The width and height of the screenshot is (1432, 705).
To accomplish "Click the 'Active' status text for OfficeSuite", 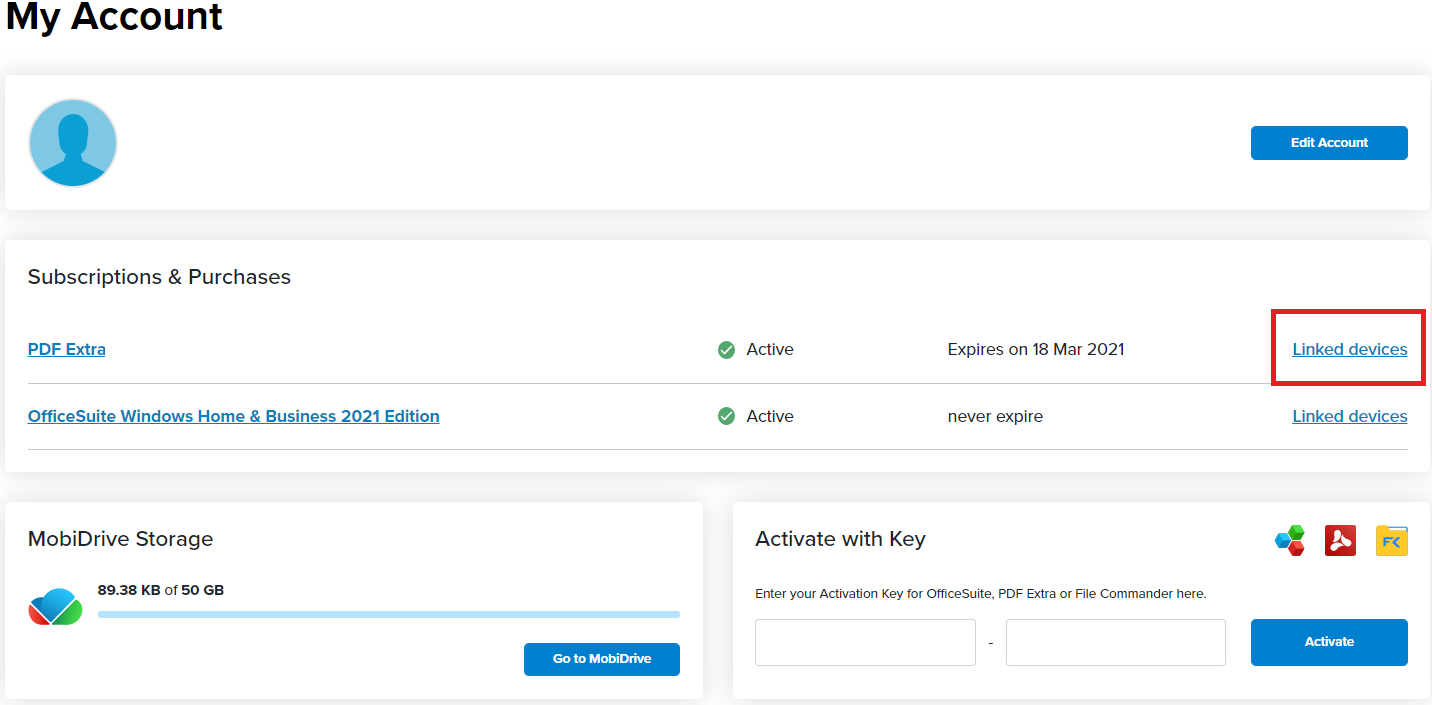I will (770, 416).
